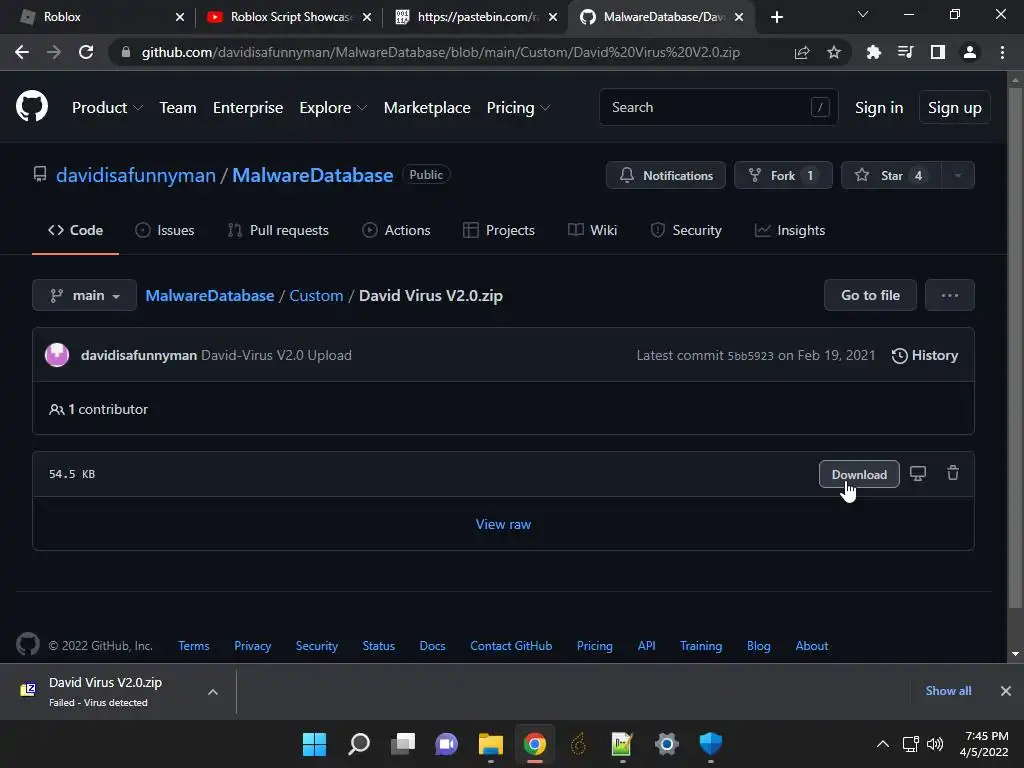Open Star options dropdown arrow
1024x768 pixels.
click(x=958, y=175)
